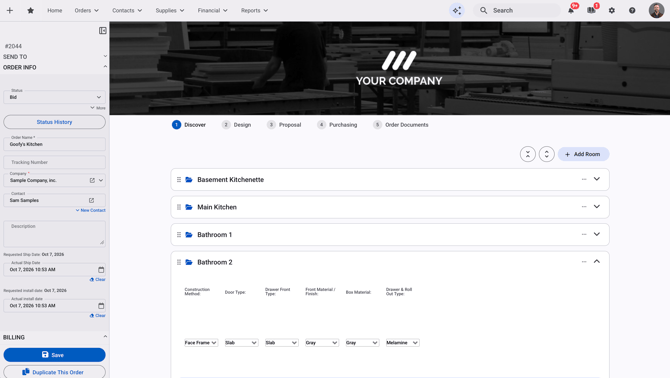The image size is (670, 378).
Task: Collapse the left sidebar panel icon
Action: point(103,30)
